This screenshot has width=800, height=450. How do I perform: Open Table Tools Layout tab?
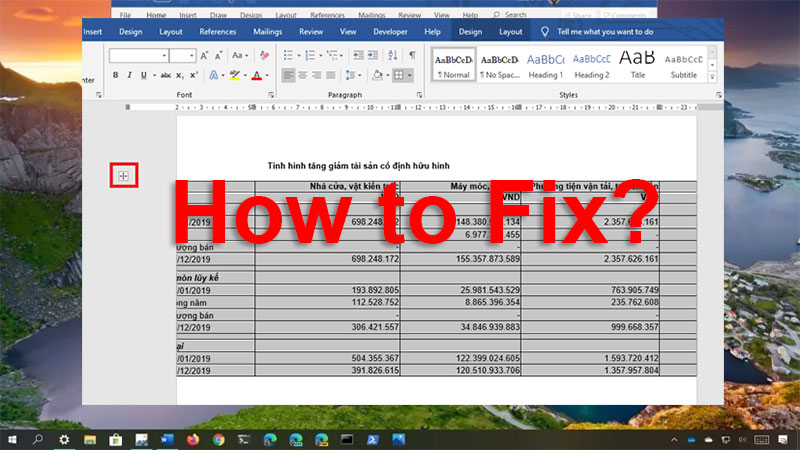pyautogui.click(x=510, y=32)
